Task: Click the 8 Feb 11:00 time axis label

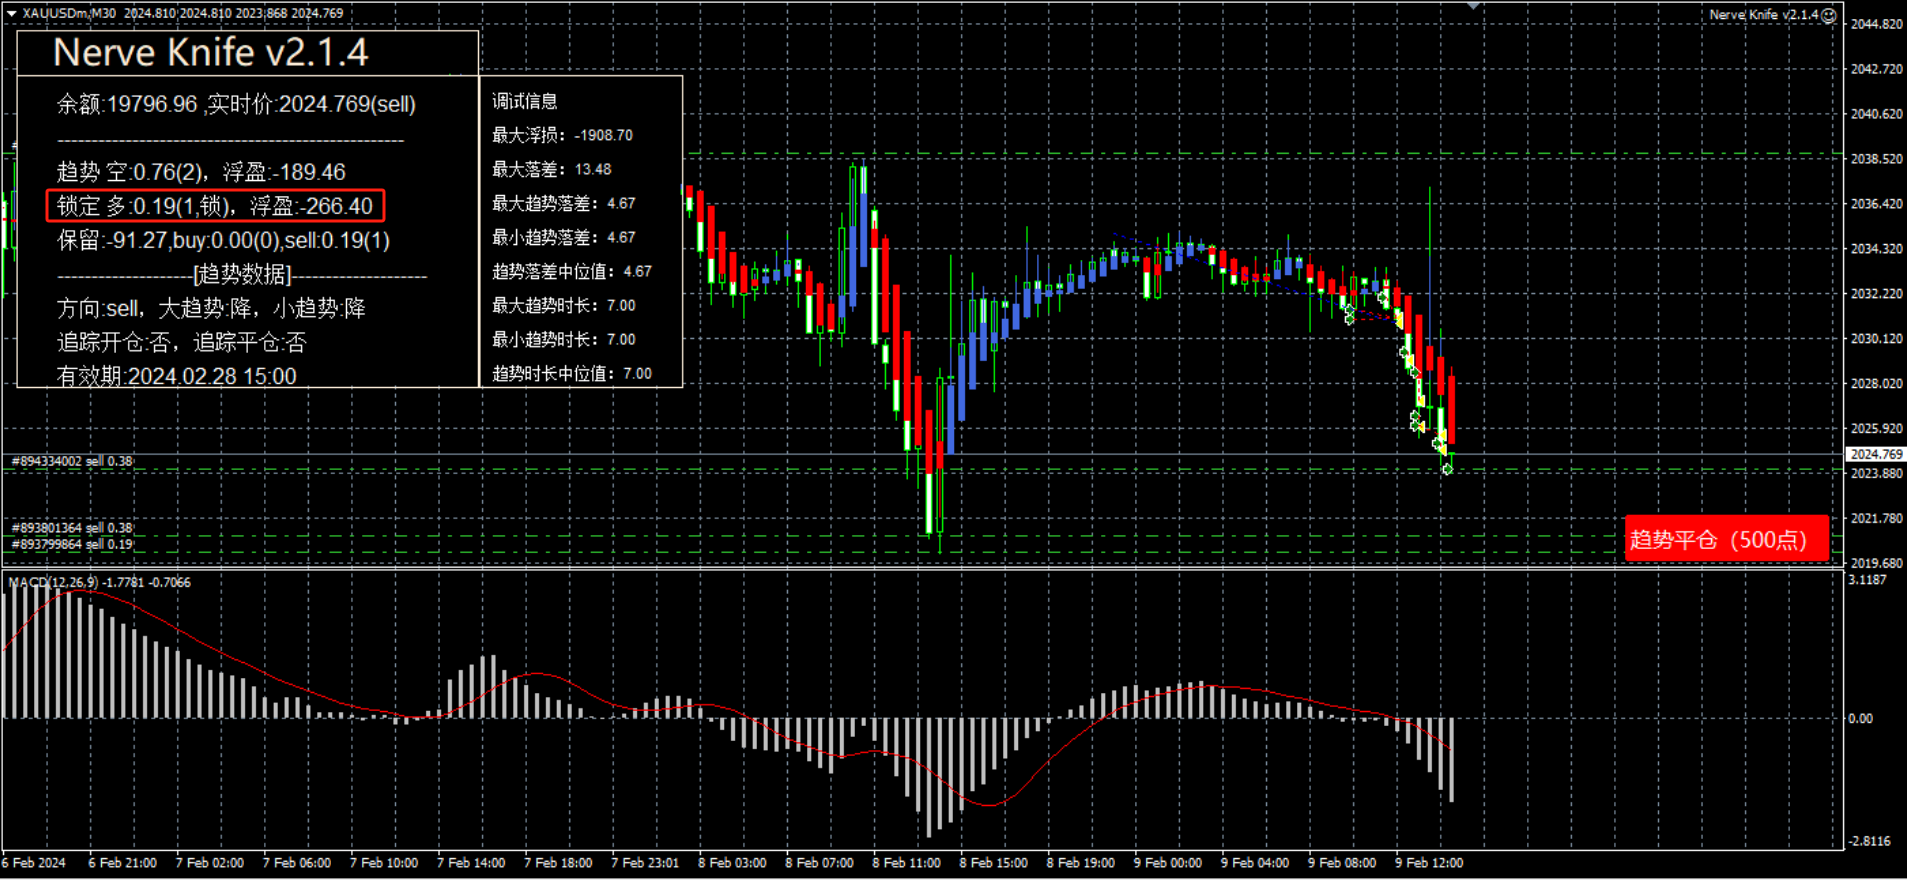Action: 906,862
